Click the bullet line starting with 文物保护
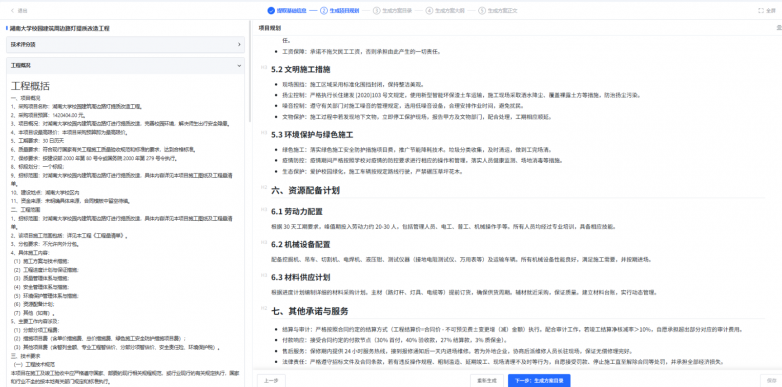782x387 pixels. pyautogui.click(x=416, y=117)
